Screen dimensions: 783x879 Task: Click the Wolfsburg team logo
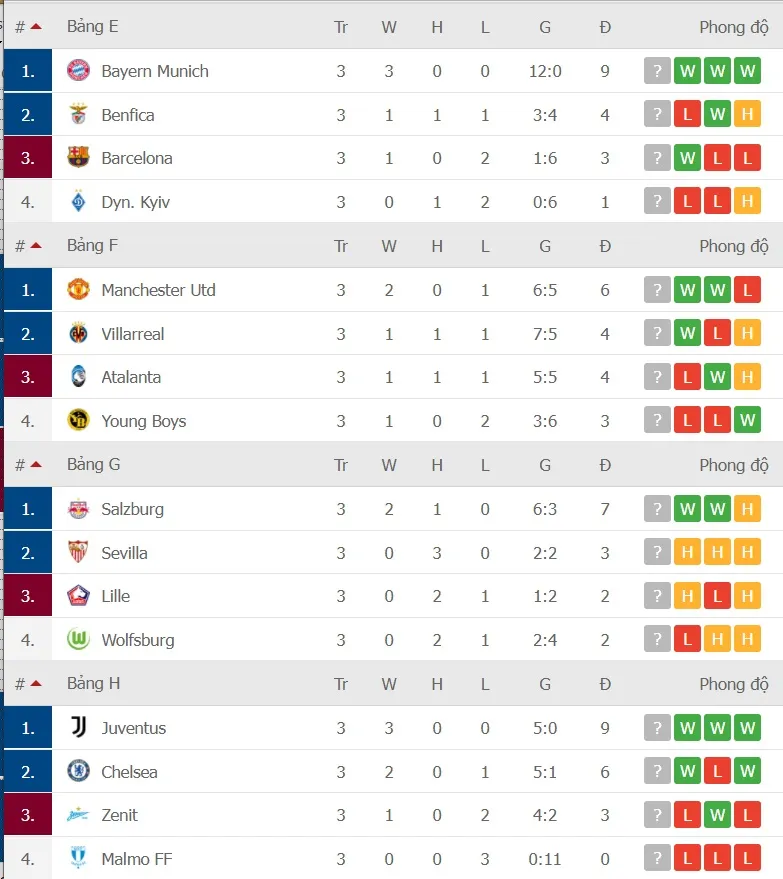coord(78,640)
